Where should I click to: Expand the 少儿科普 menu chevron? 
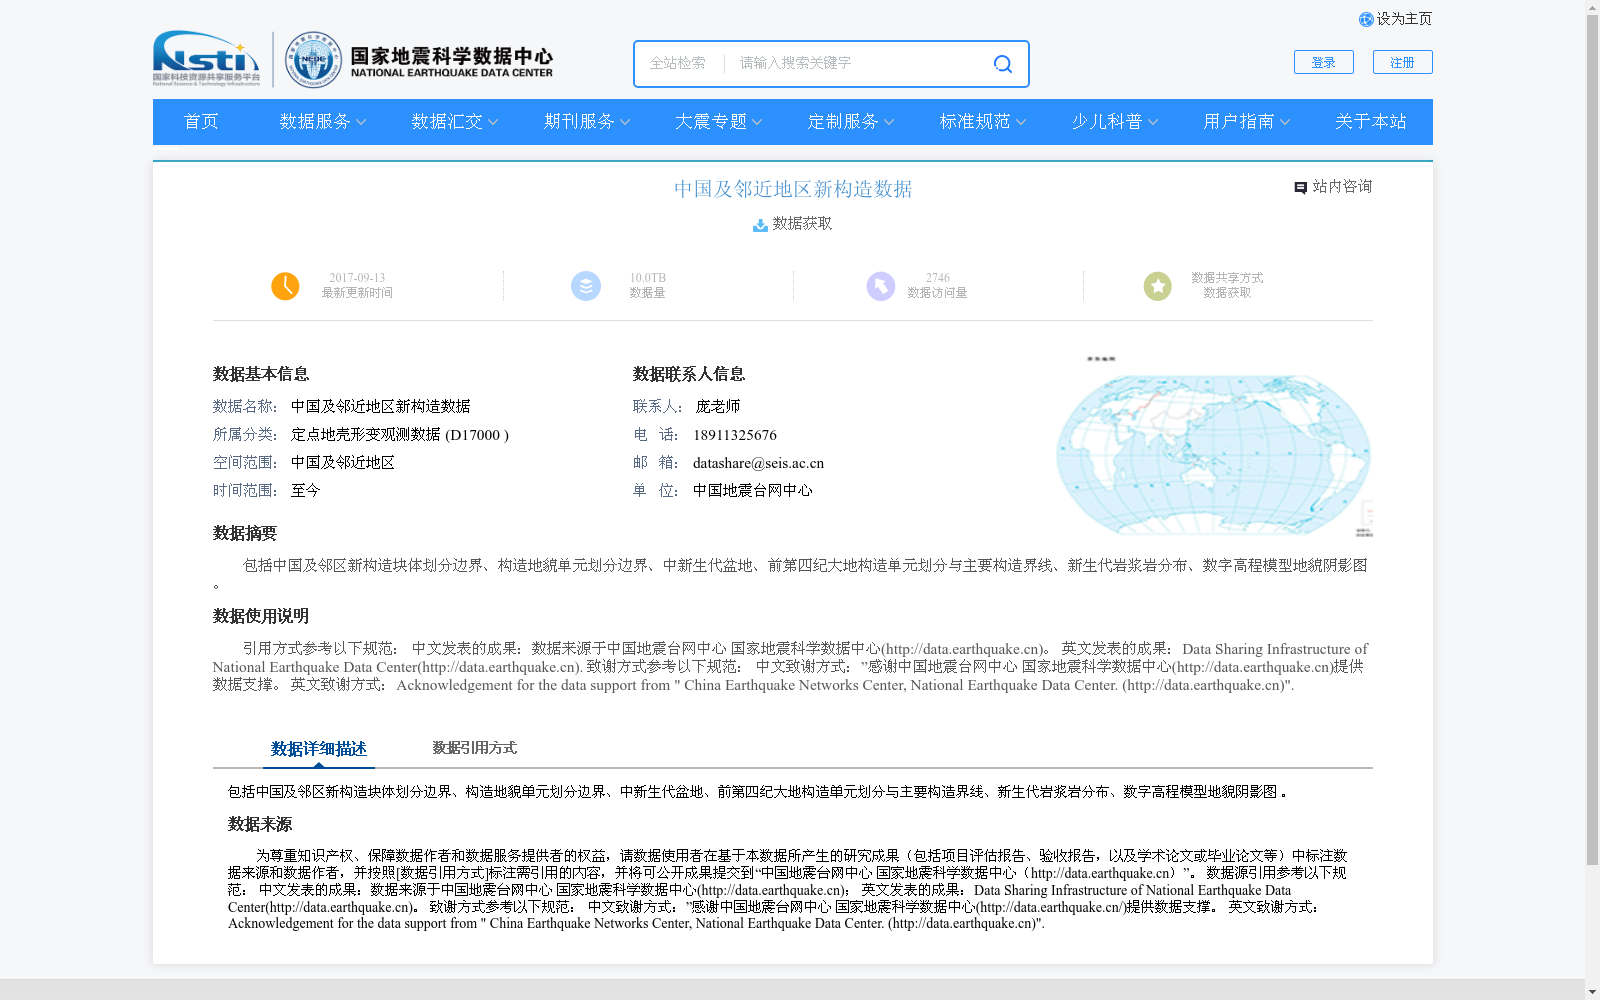[x=1153, y=122]
